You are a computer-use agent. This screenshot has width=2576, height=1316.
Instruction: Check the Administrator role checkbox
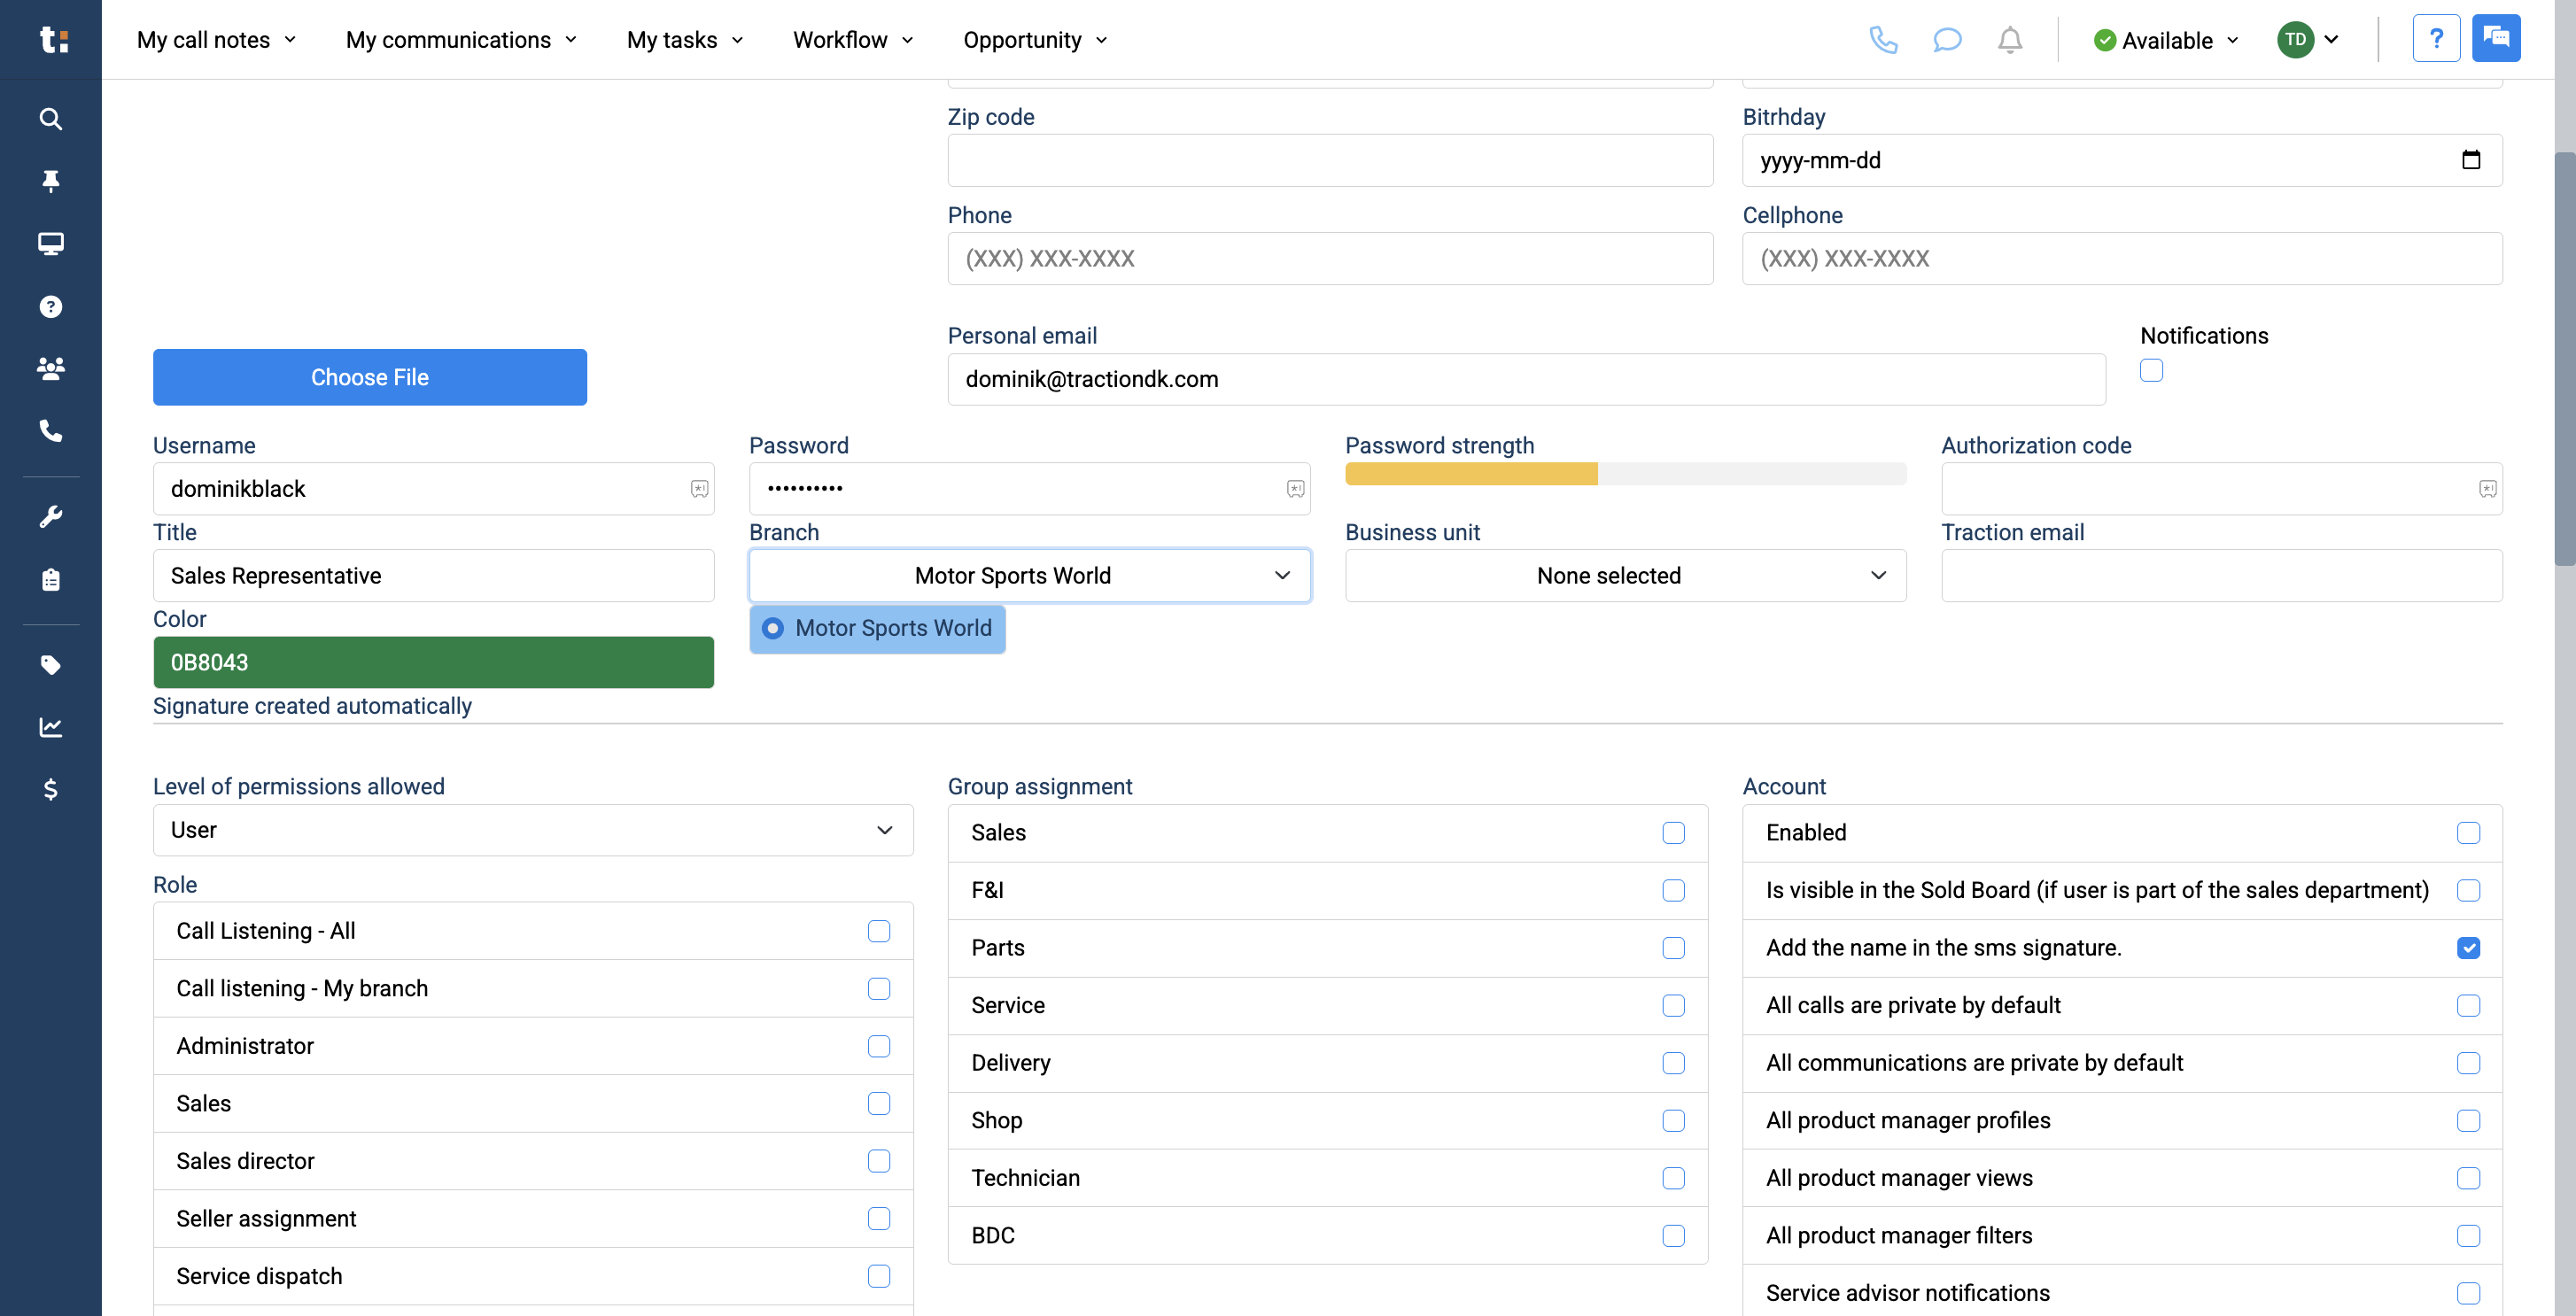coord(878,1046)
